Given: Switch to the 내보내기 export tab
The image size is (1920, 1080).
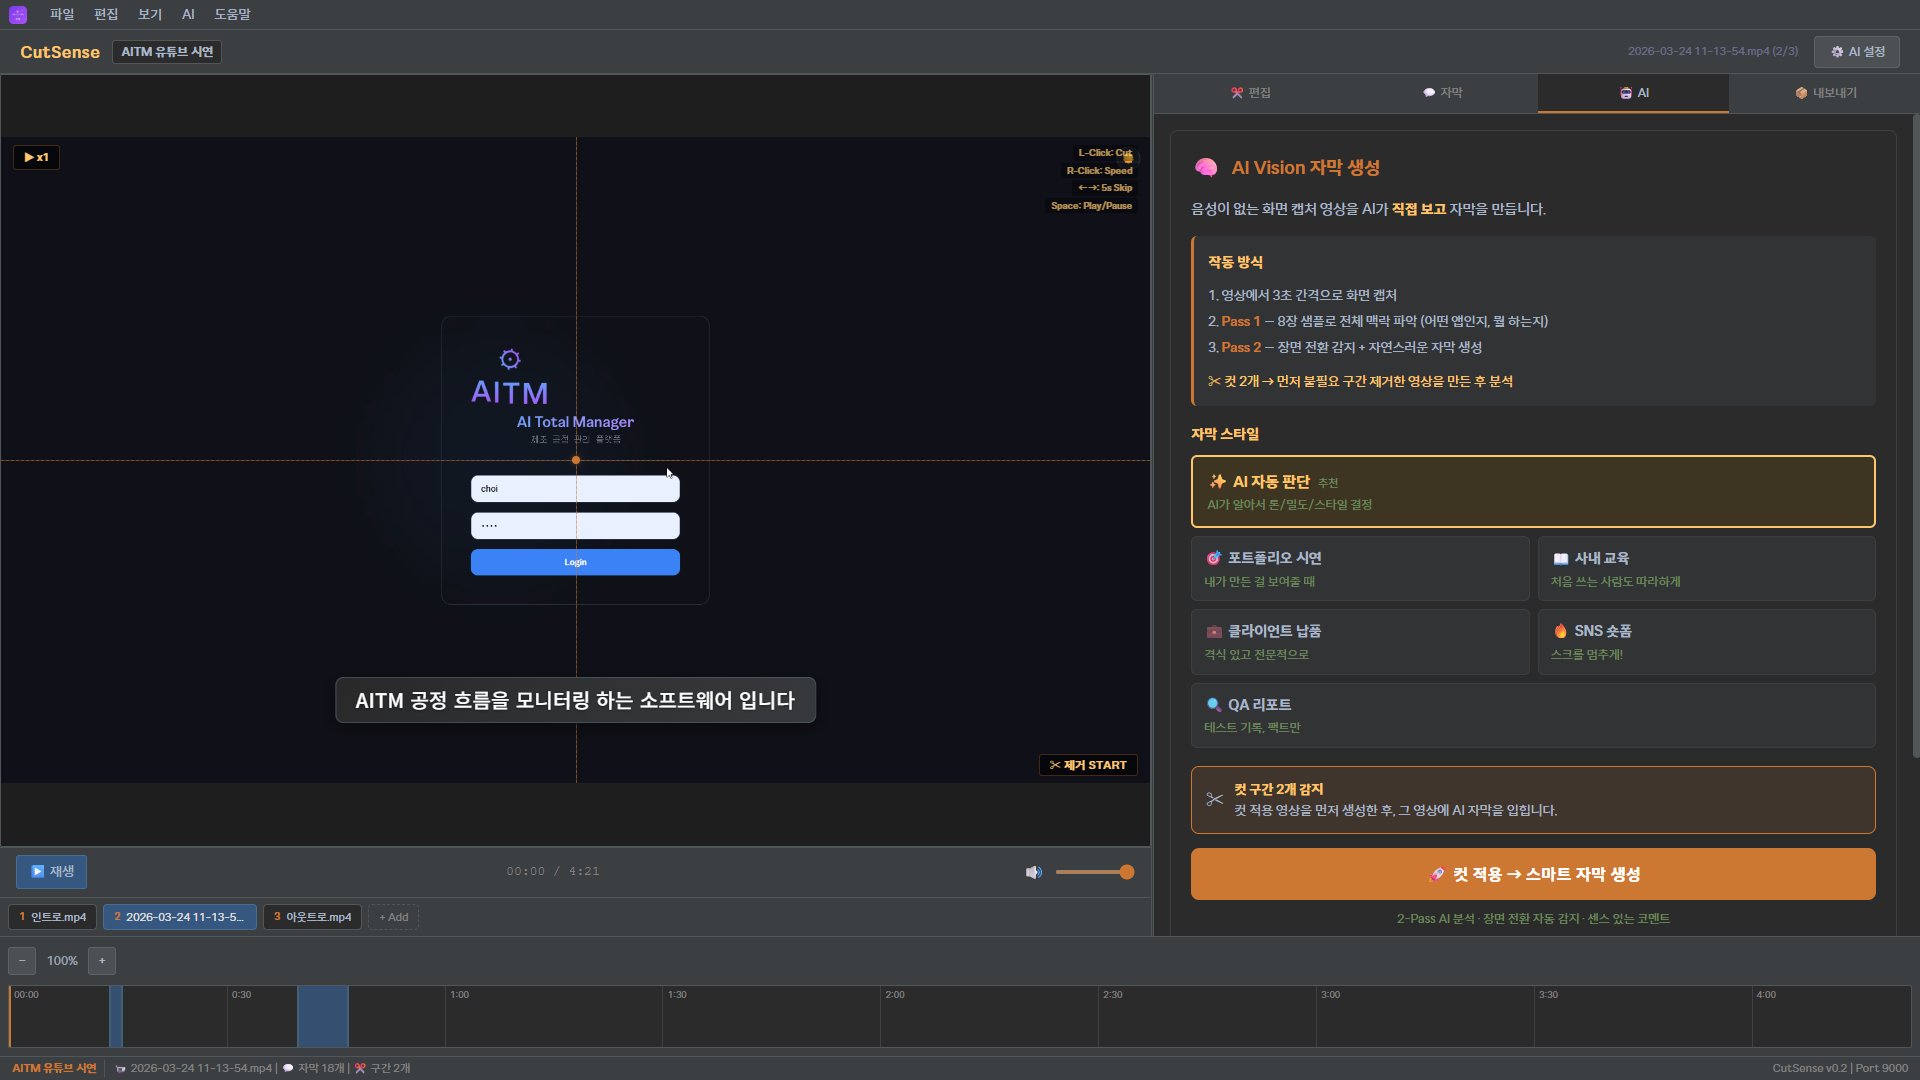Looking at the screenshot, I should point(1825,93).
